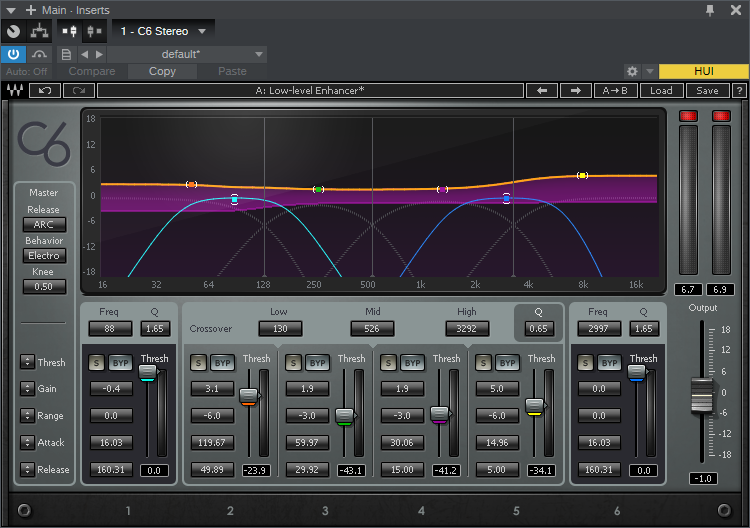Click the Auto: Off label

[x=27, y=71]
